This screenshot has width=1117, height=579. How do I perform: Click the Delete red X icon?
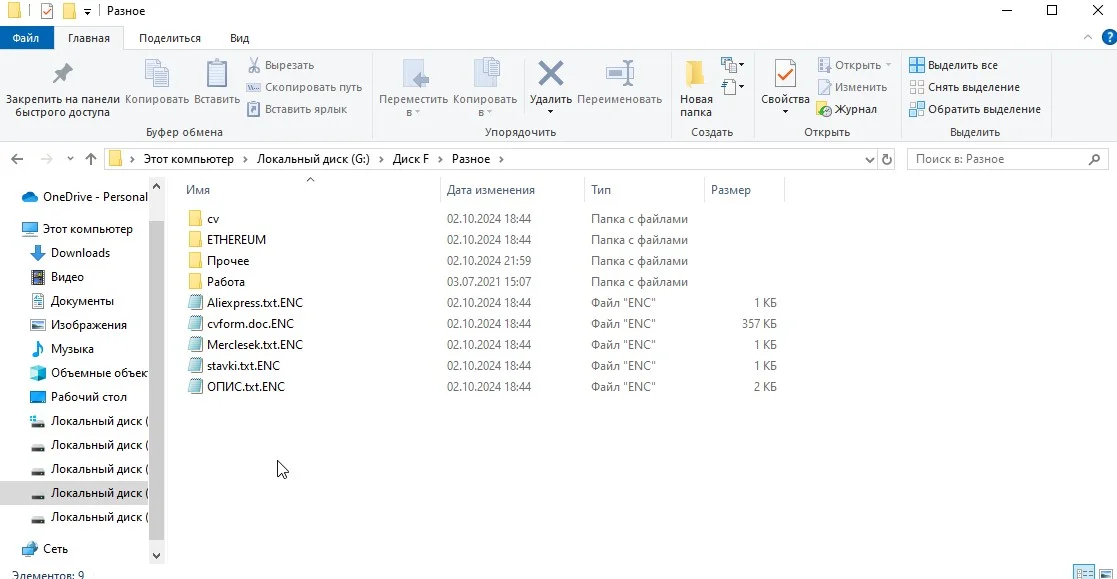550,74
